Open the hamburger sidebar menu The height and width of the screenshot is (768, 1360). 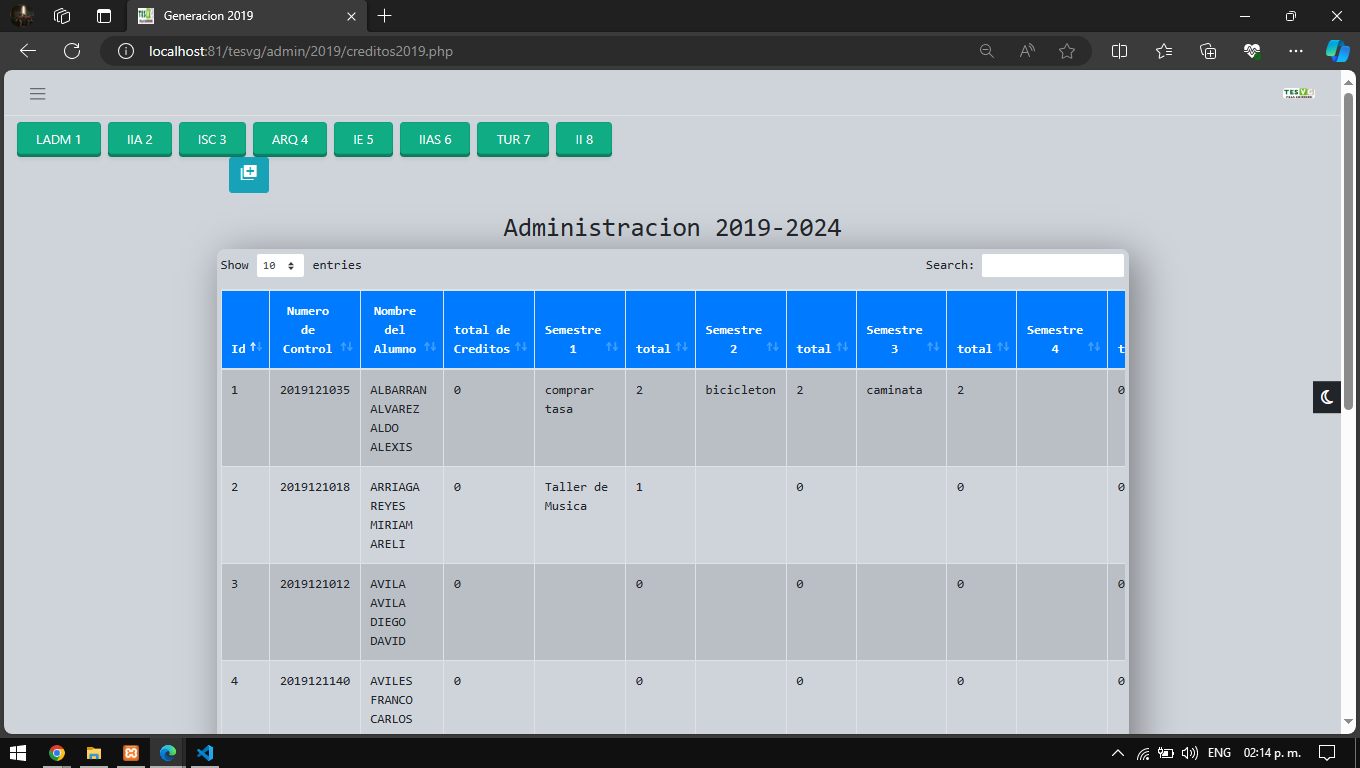click(x=38, y=94)
